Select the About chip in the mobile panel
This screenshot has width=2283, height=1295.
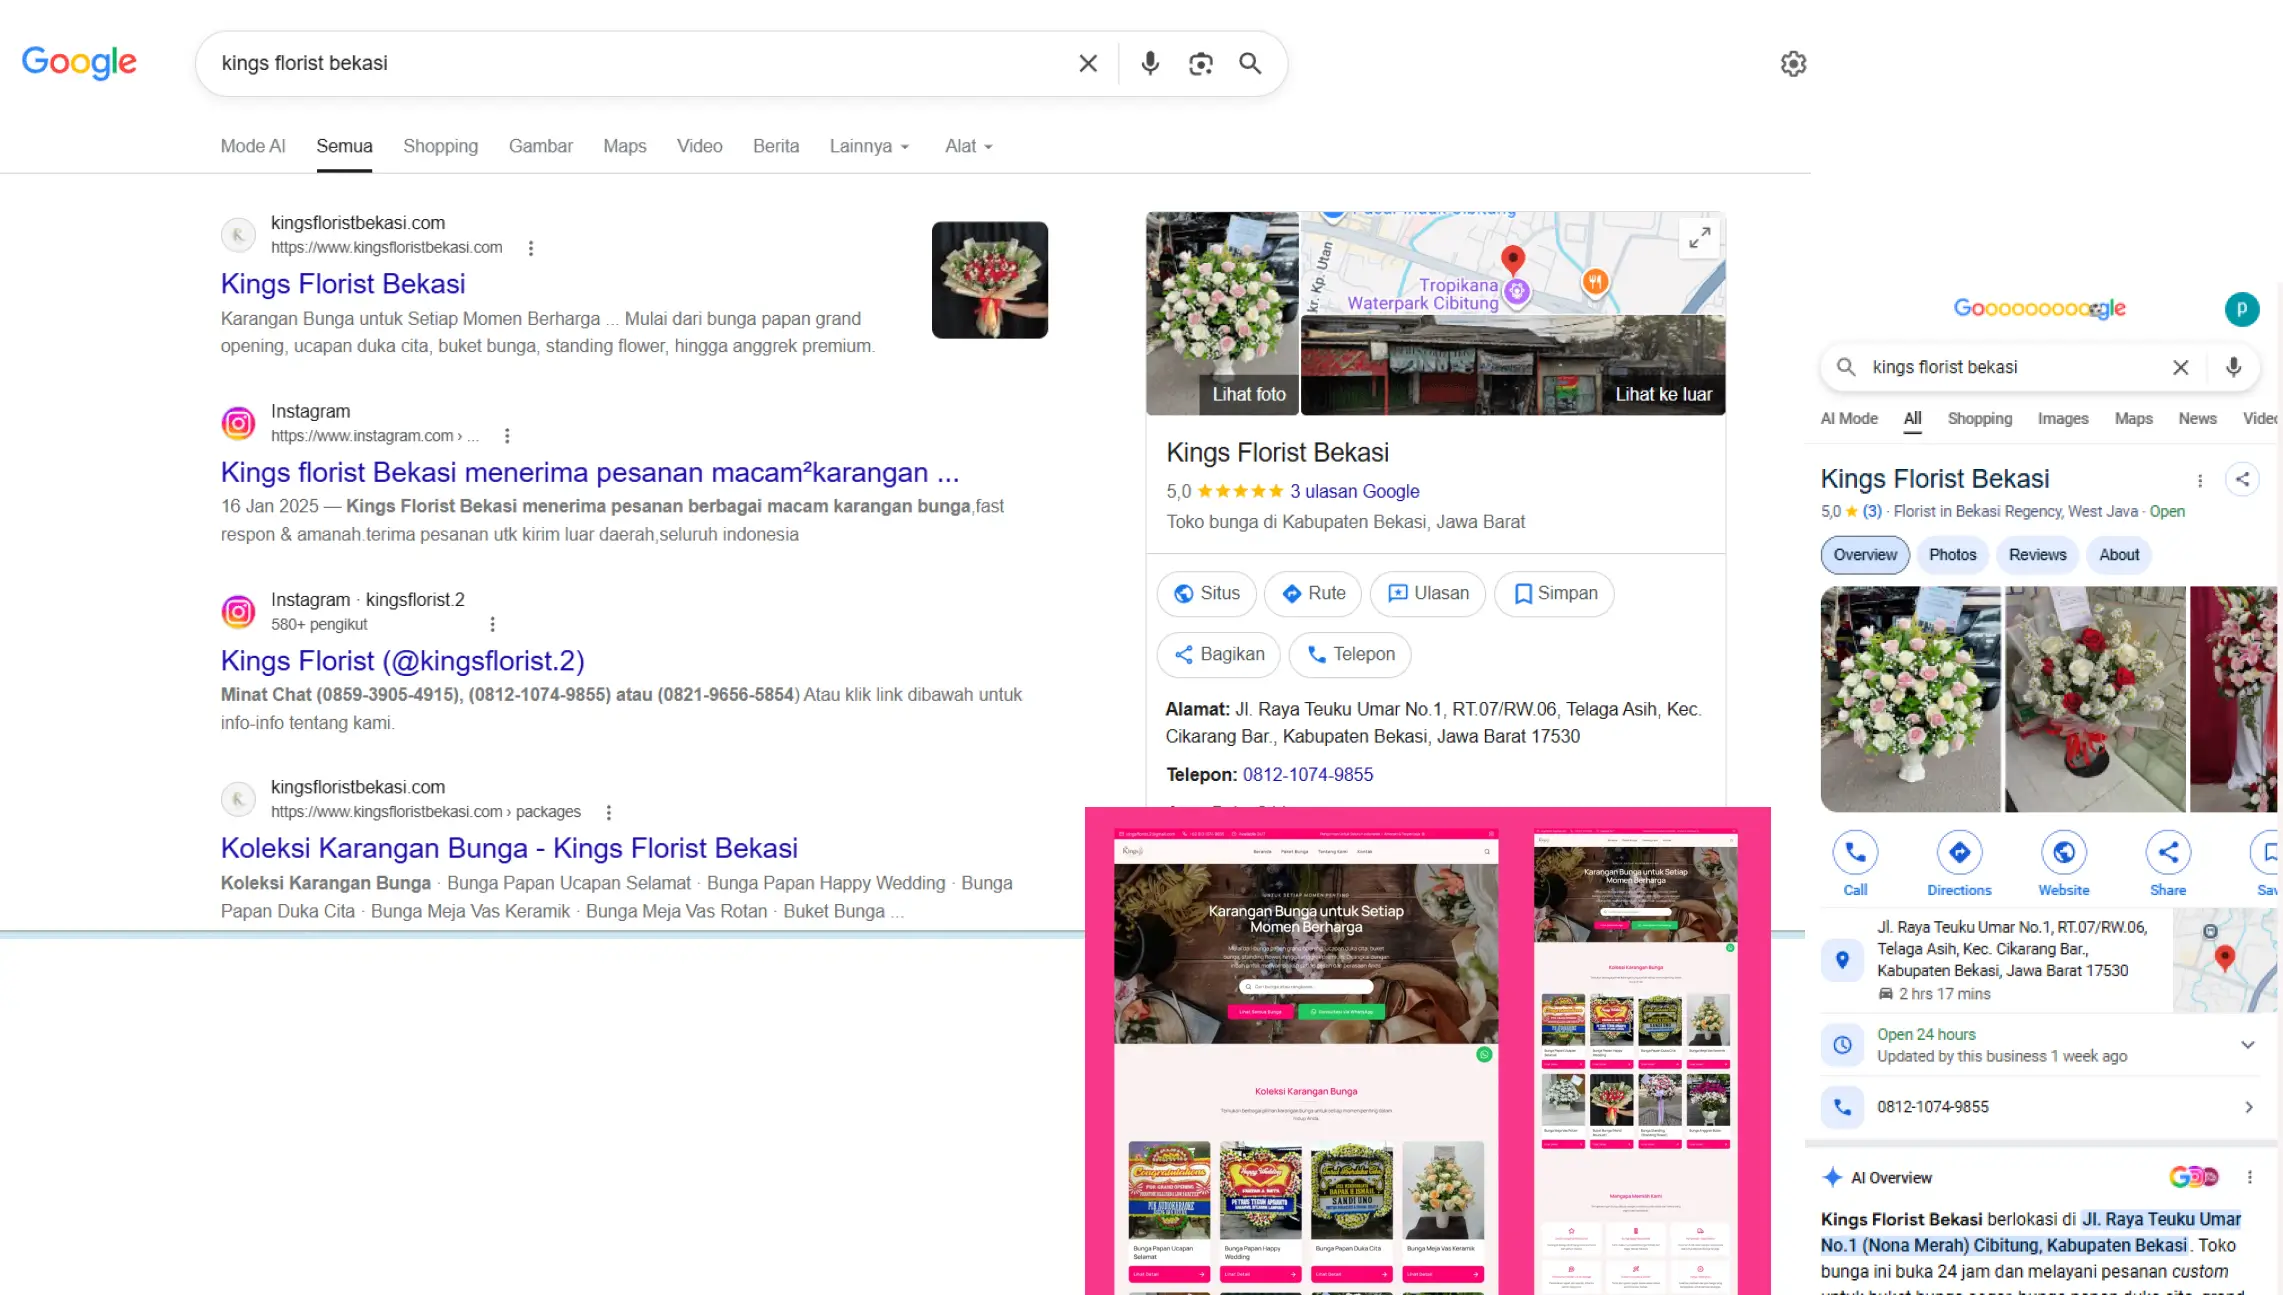pyautogui.click(x=2119, y=555)
